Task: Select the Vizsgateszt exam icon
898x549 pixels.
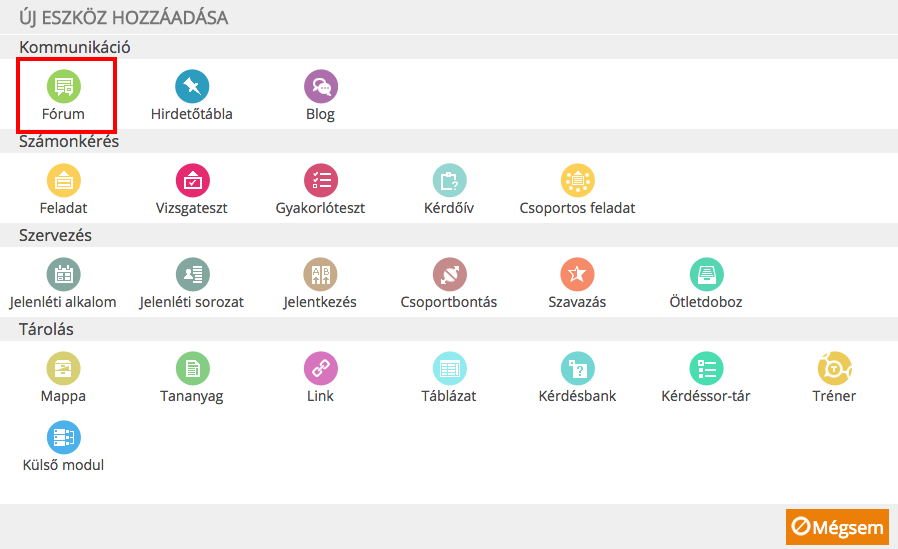Action: [192, 180]
